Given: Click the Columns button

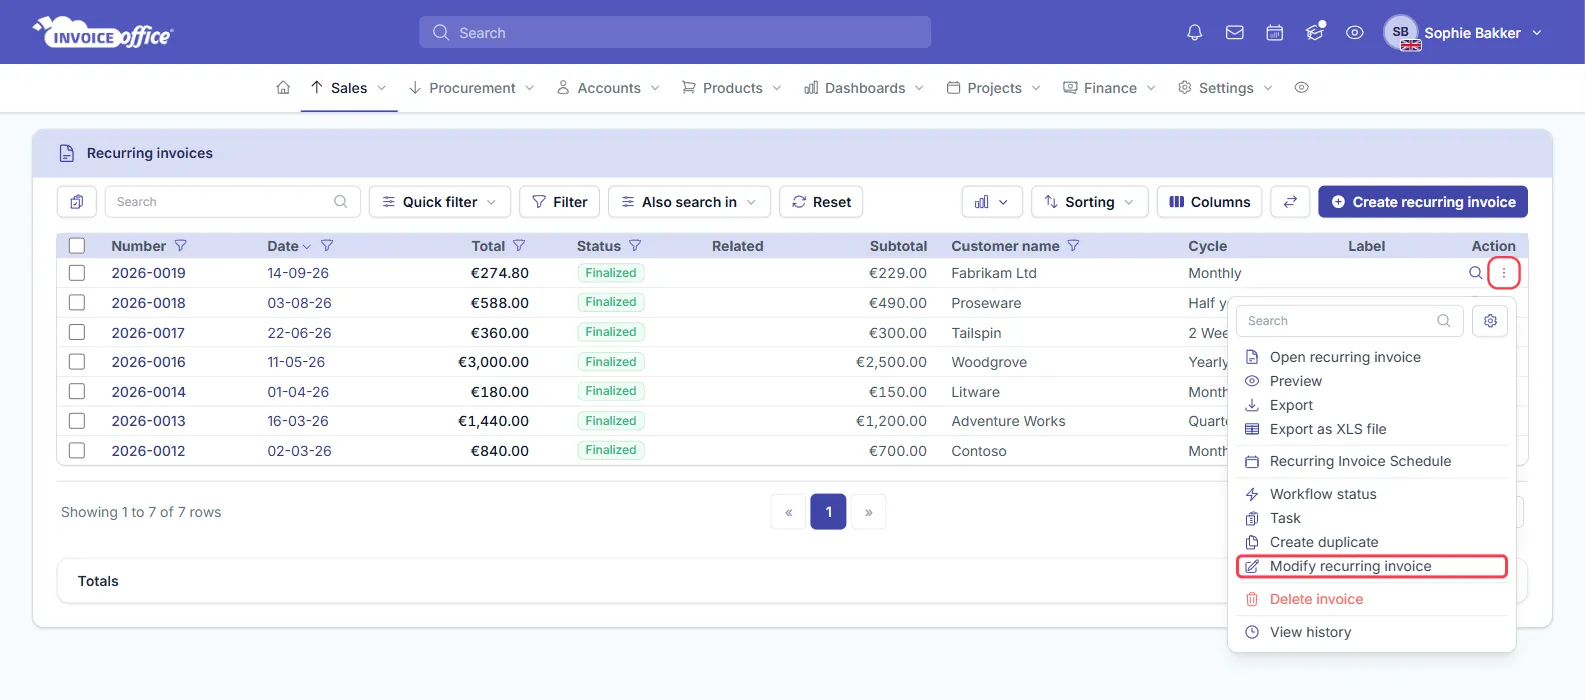Looking at the screenshot, I should [x=1209, y=202].
